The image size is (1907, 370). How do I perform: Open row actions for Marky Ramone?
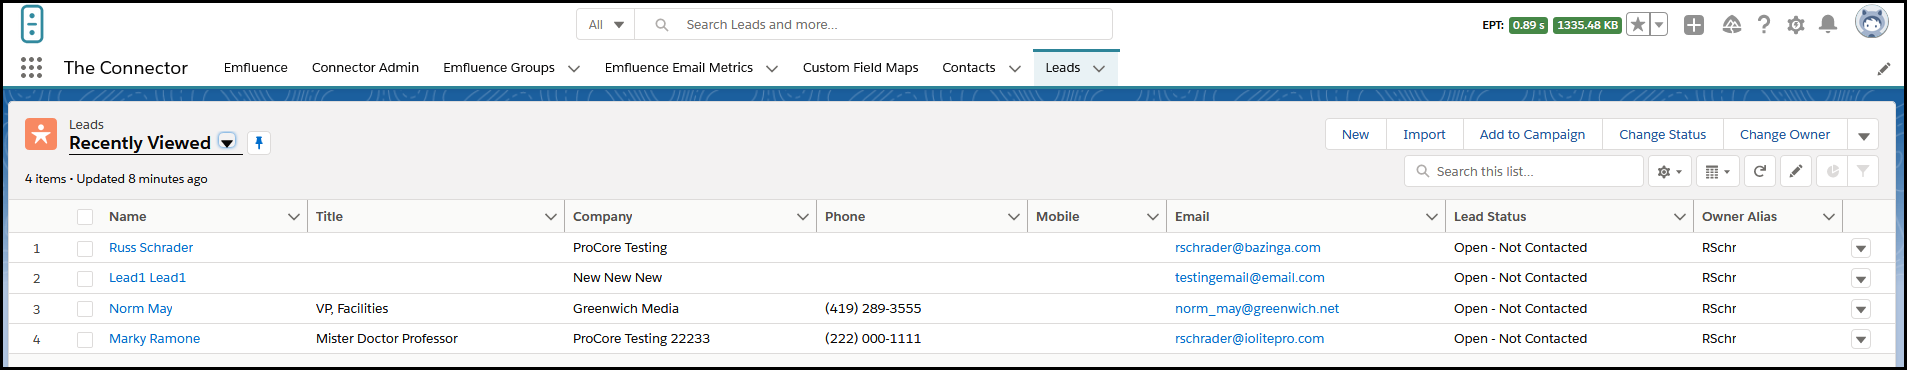[x=1861, y=339]
